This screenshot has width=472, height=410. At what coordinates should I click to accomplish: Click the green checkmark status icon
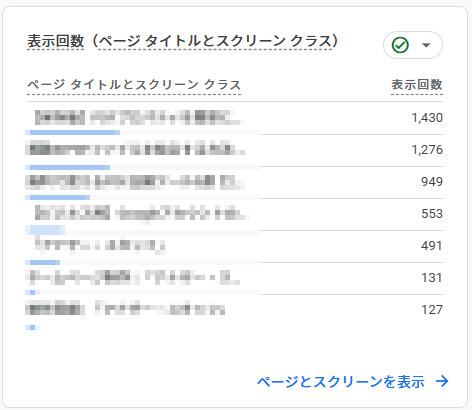[400, 45]
